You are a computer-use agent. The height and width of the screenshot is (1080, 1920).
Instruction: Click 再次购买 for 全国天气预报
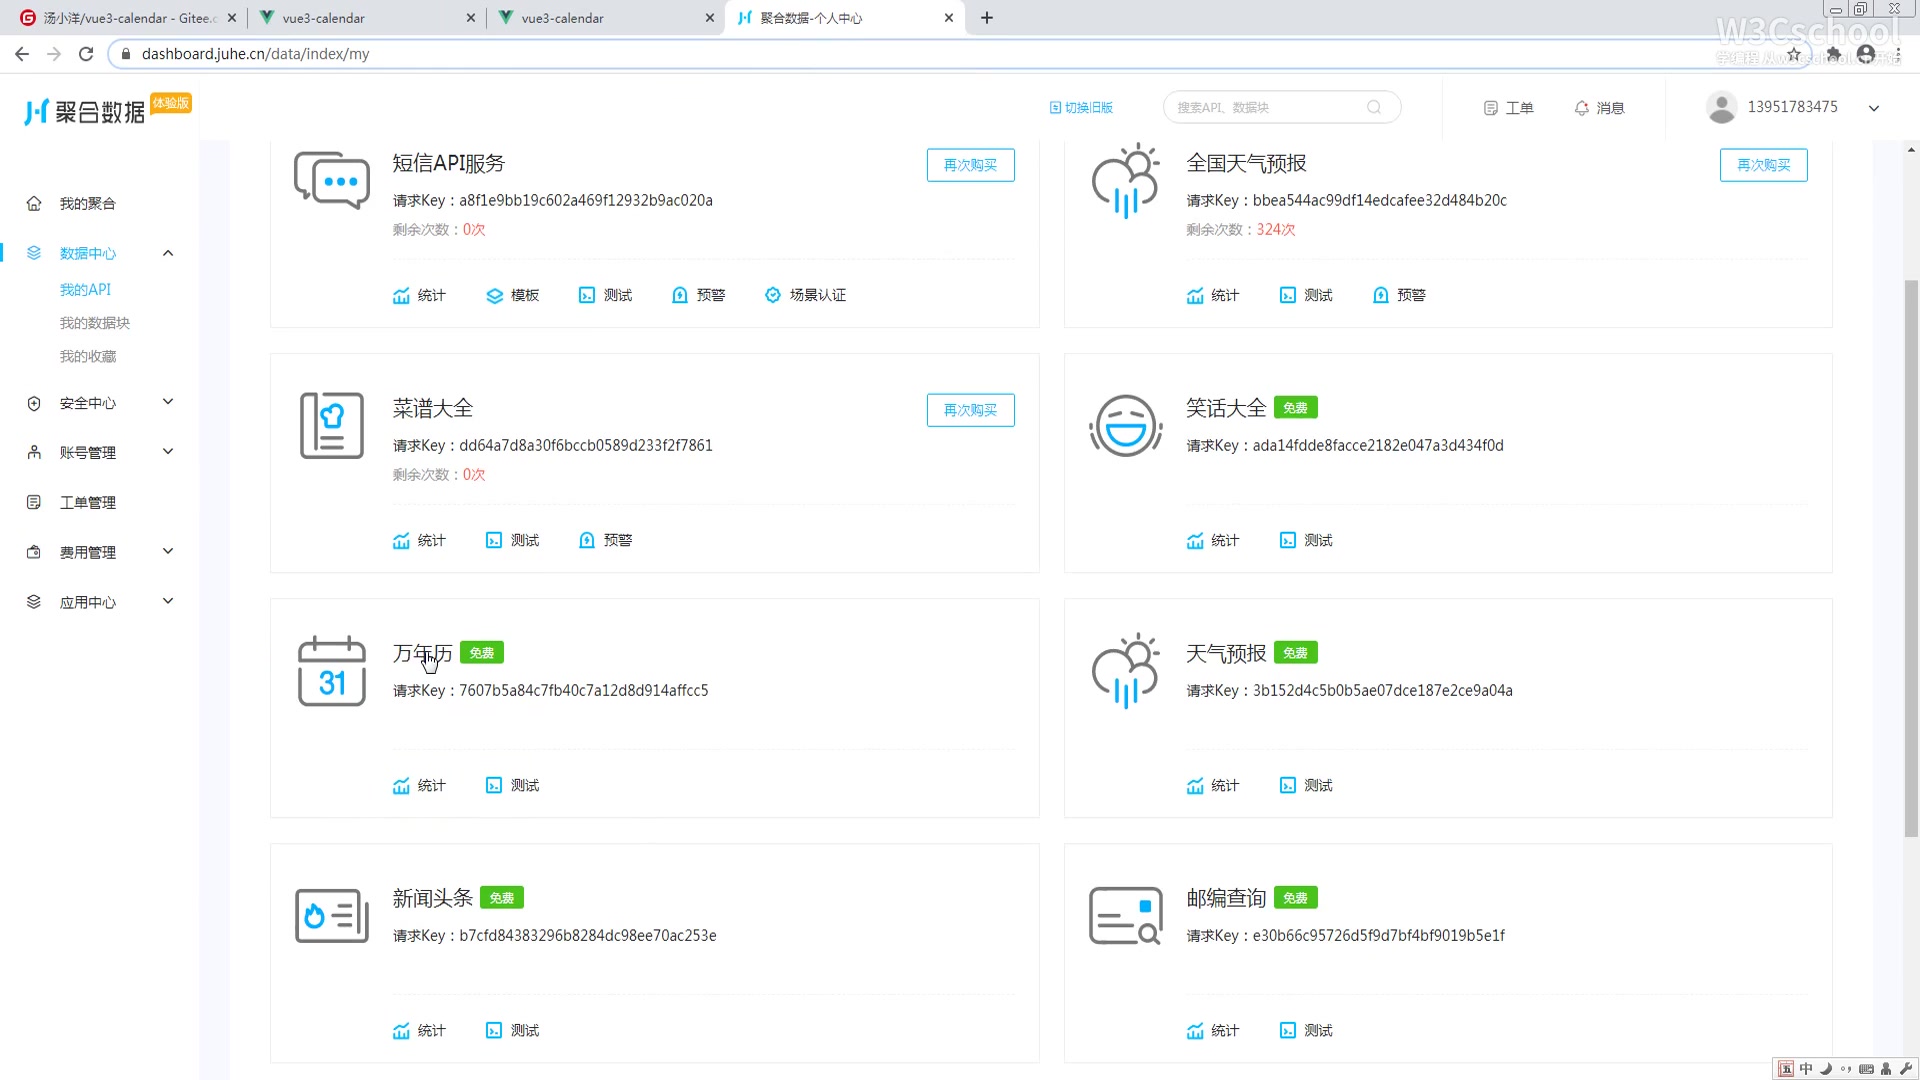1766,165
